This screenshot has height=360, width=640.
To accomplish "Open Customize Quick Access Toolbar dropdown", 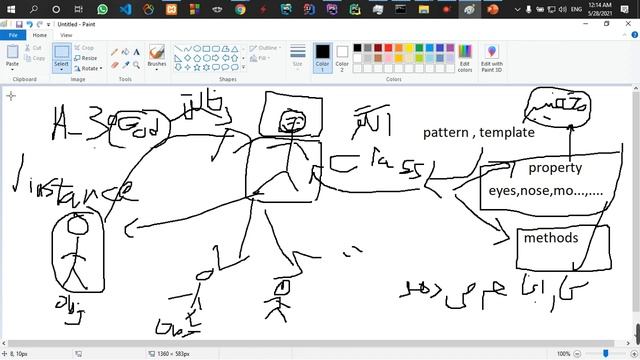I will point(49,25).
